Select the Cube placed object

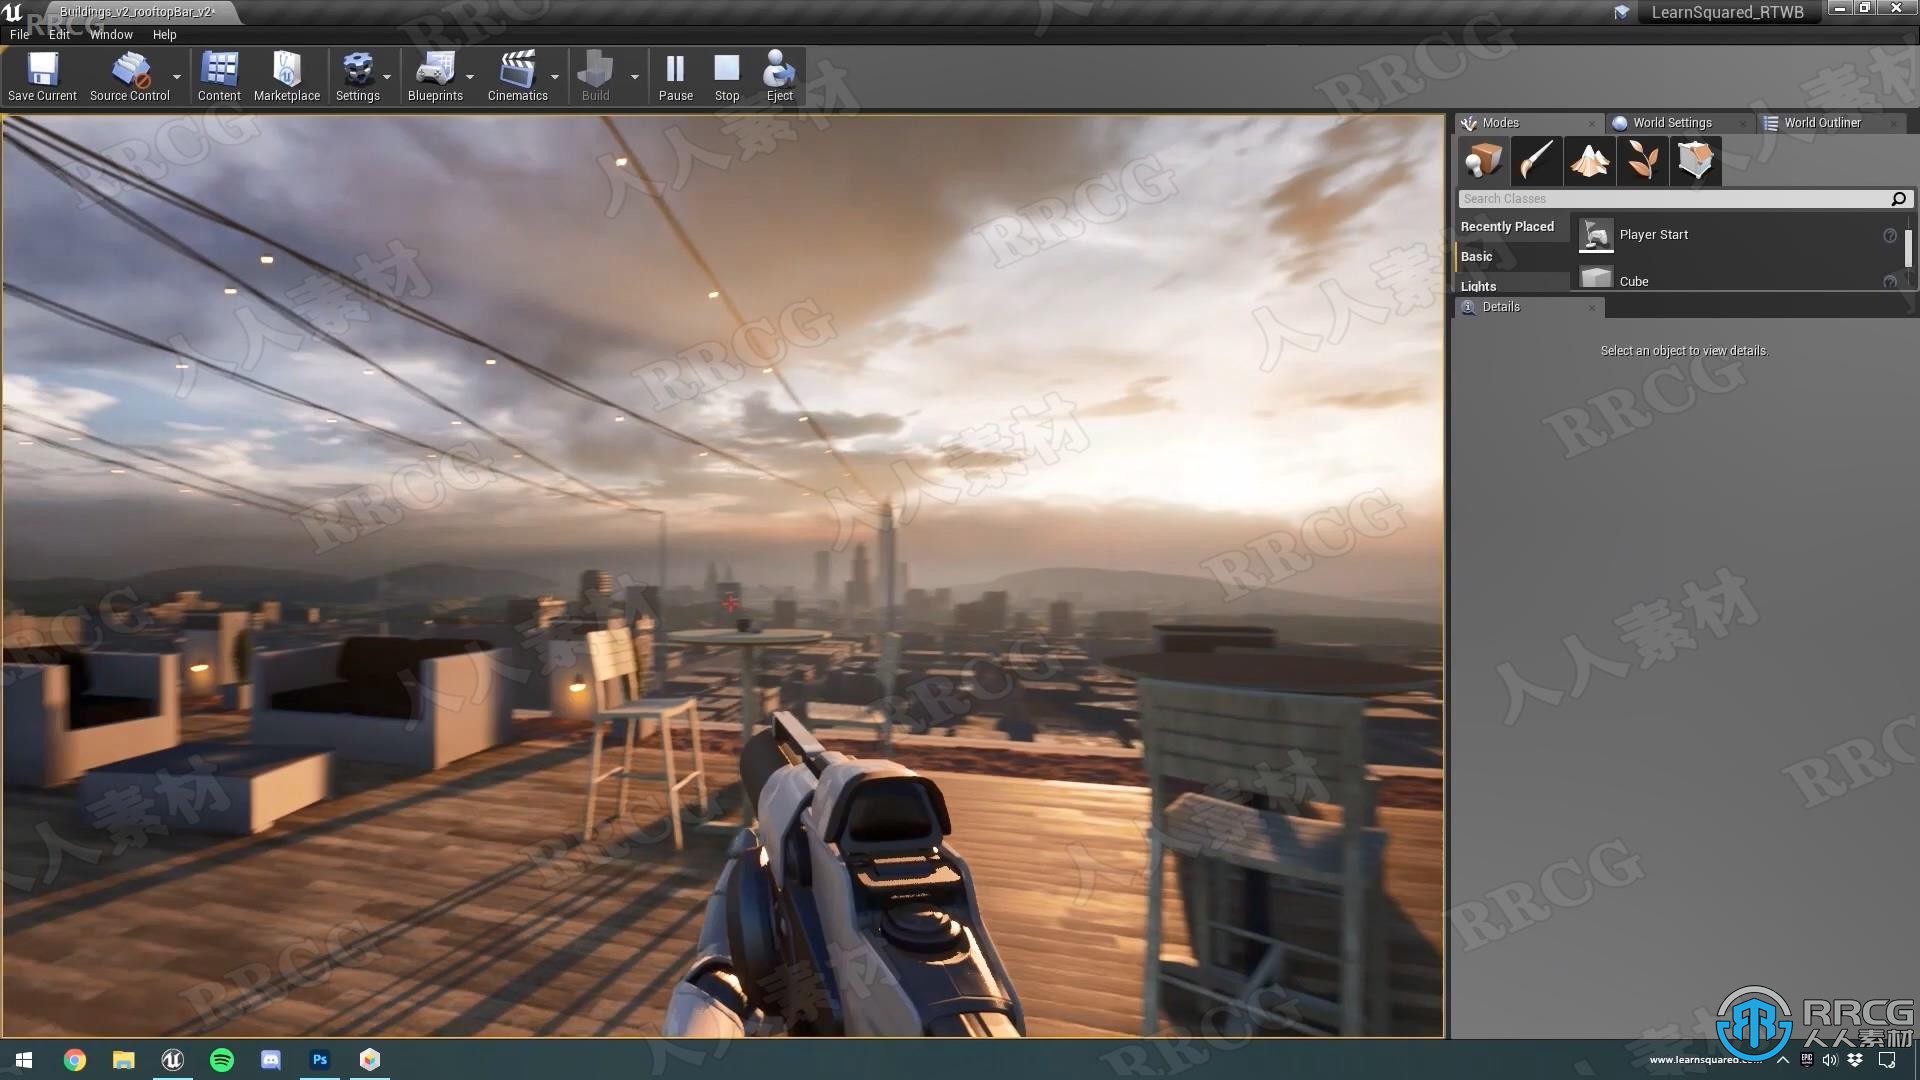point(1633,280)
